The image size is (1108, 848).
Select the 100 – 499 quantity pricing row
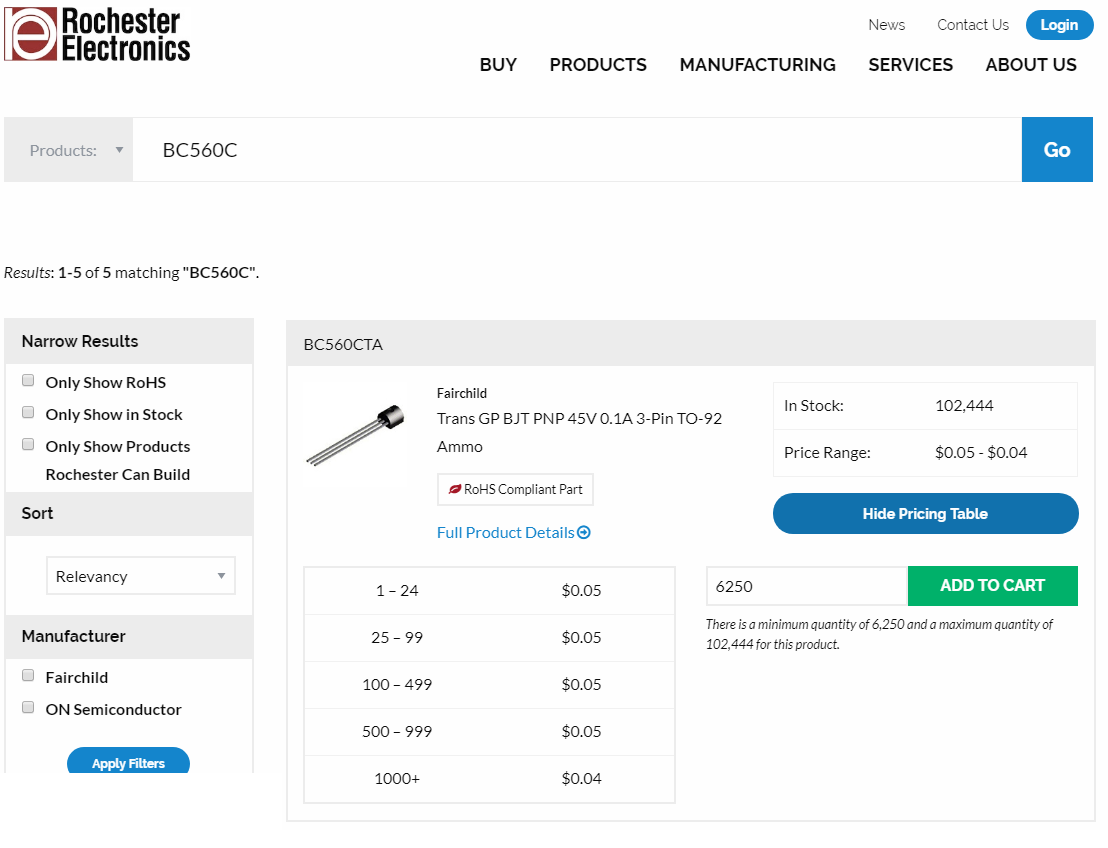pyautogui.click(x=489, y=685)
